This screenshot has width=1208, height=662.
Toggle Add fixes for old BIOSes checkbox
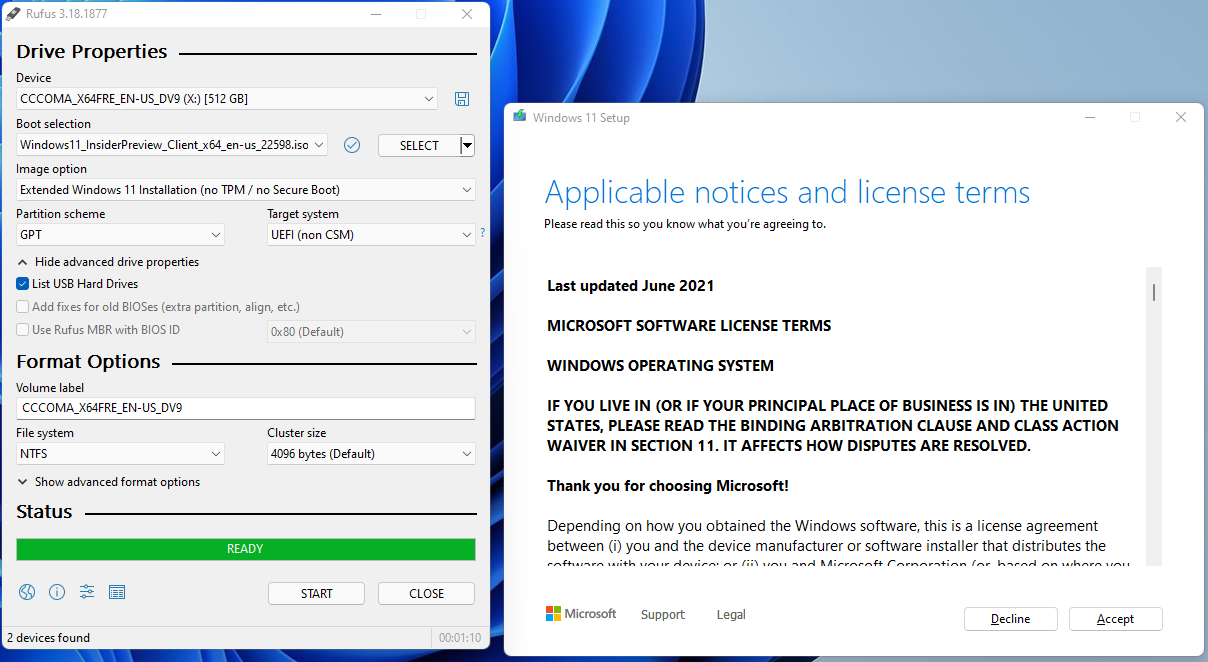pyautogui.click(x=23, y=307)
